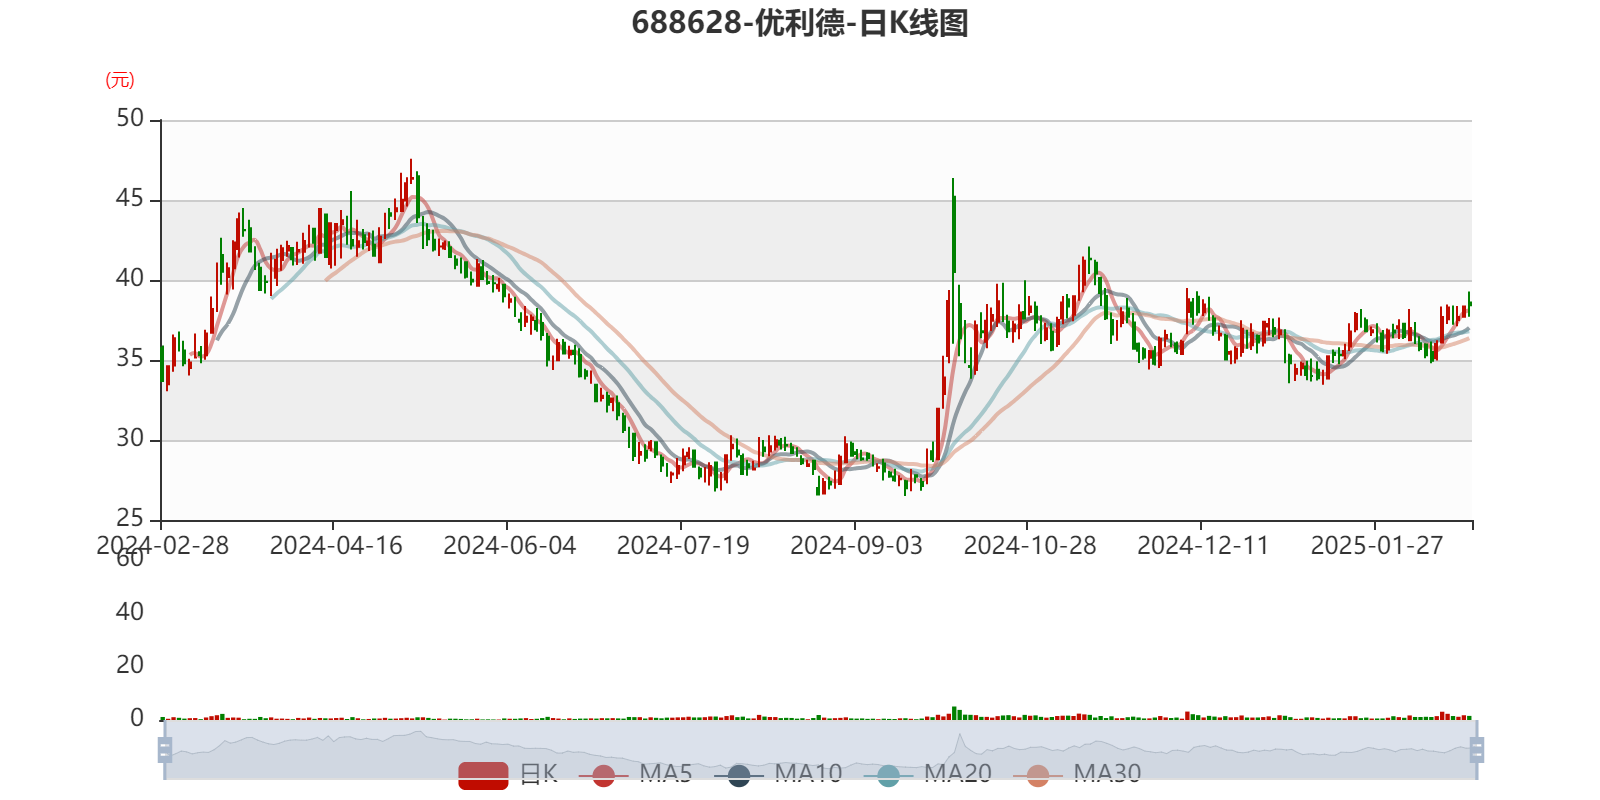This screenshot has width=1600, height=800.
Task: Click the 50 price axis label
Action: click(x=130, y=118)
